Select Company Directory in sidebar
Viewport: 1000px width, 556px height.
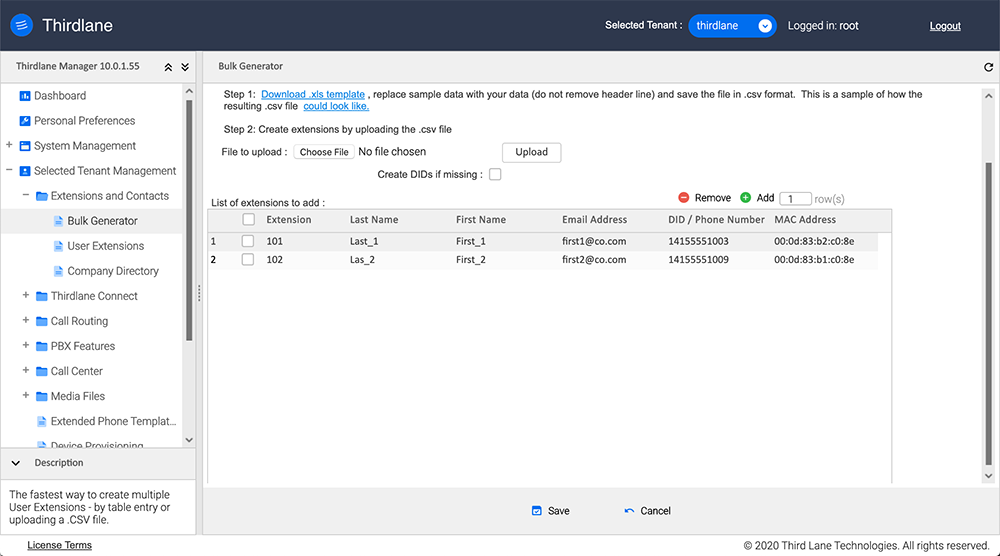112,271
